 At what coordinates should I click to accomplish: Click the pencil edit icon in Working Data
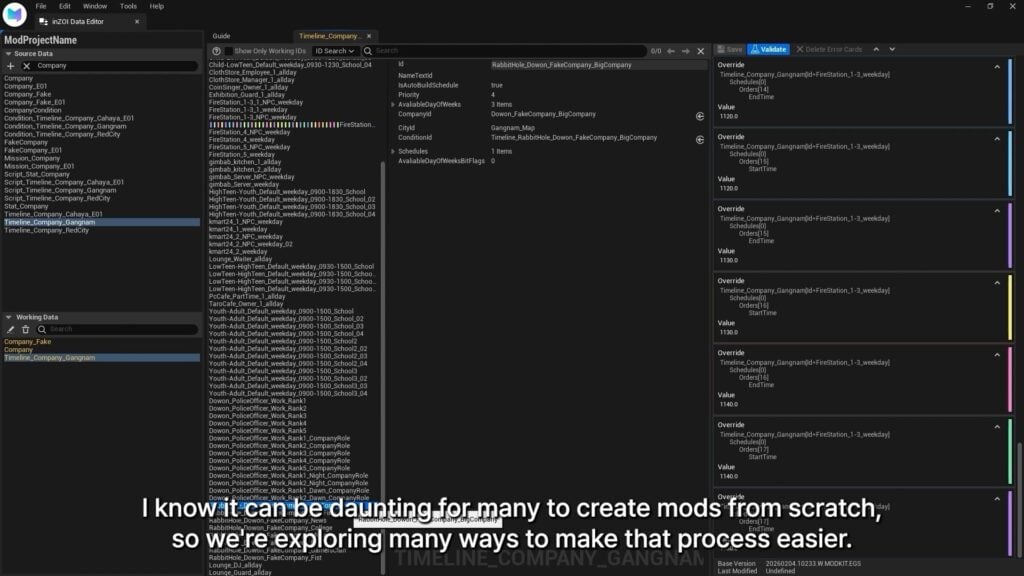click(11, 329)
